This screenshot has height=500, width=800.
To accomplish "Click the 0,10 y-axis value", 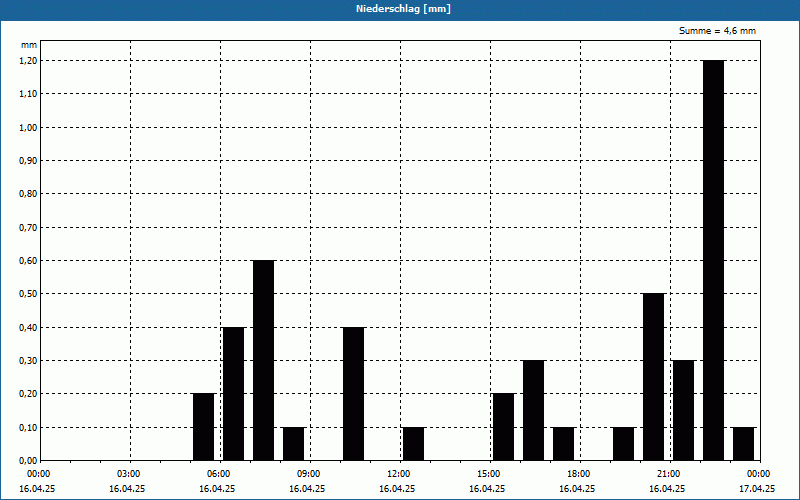I will pyautogui.click(x=28, y=428).
